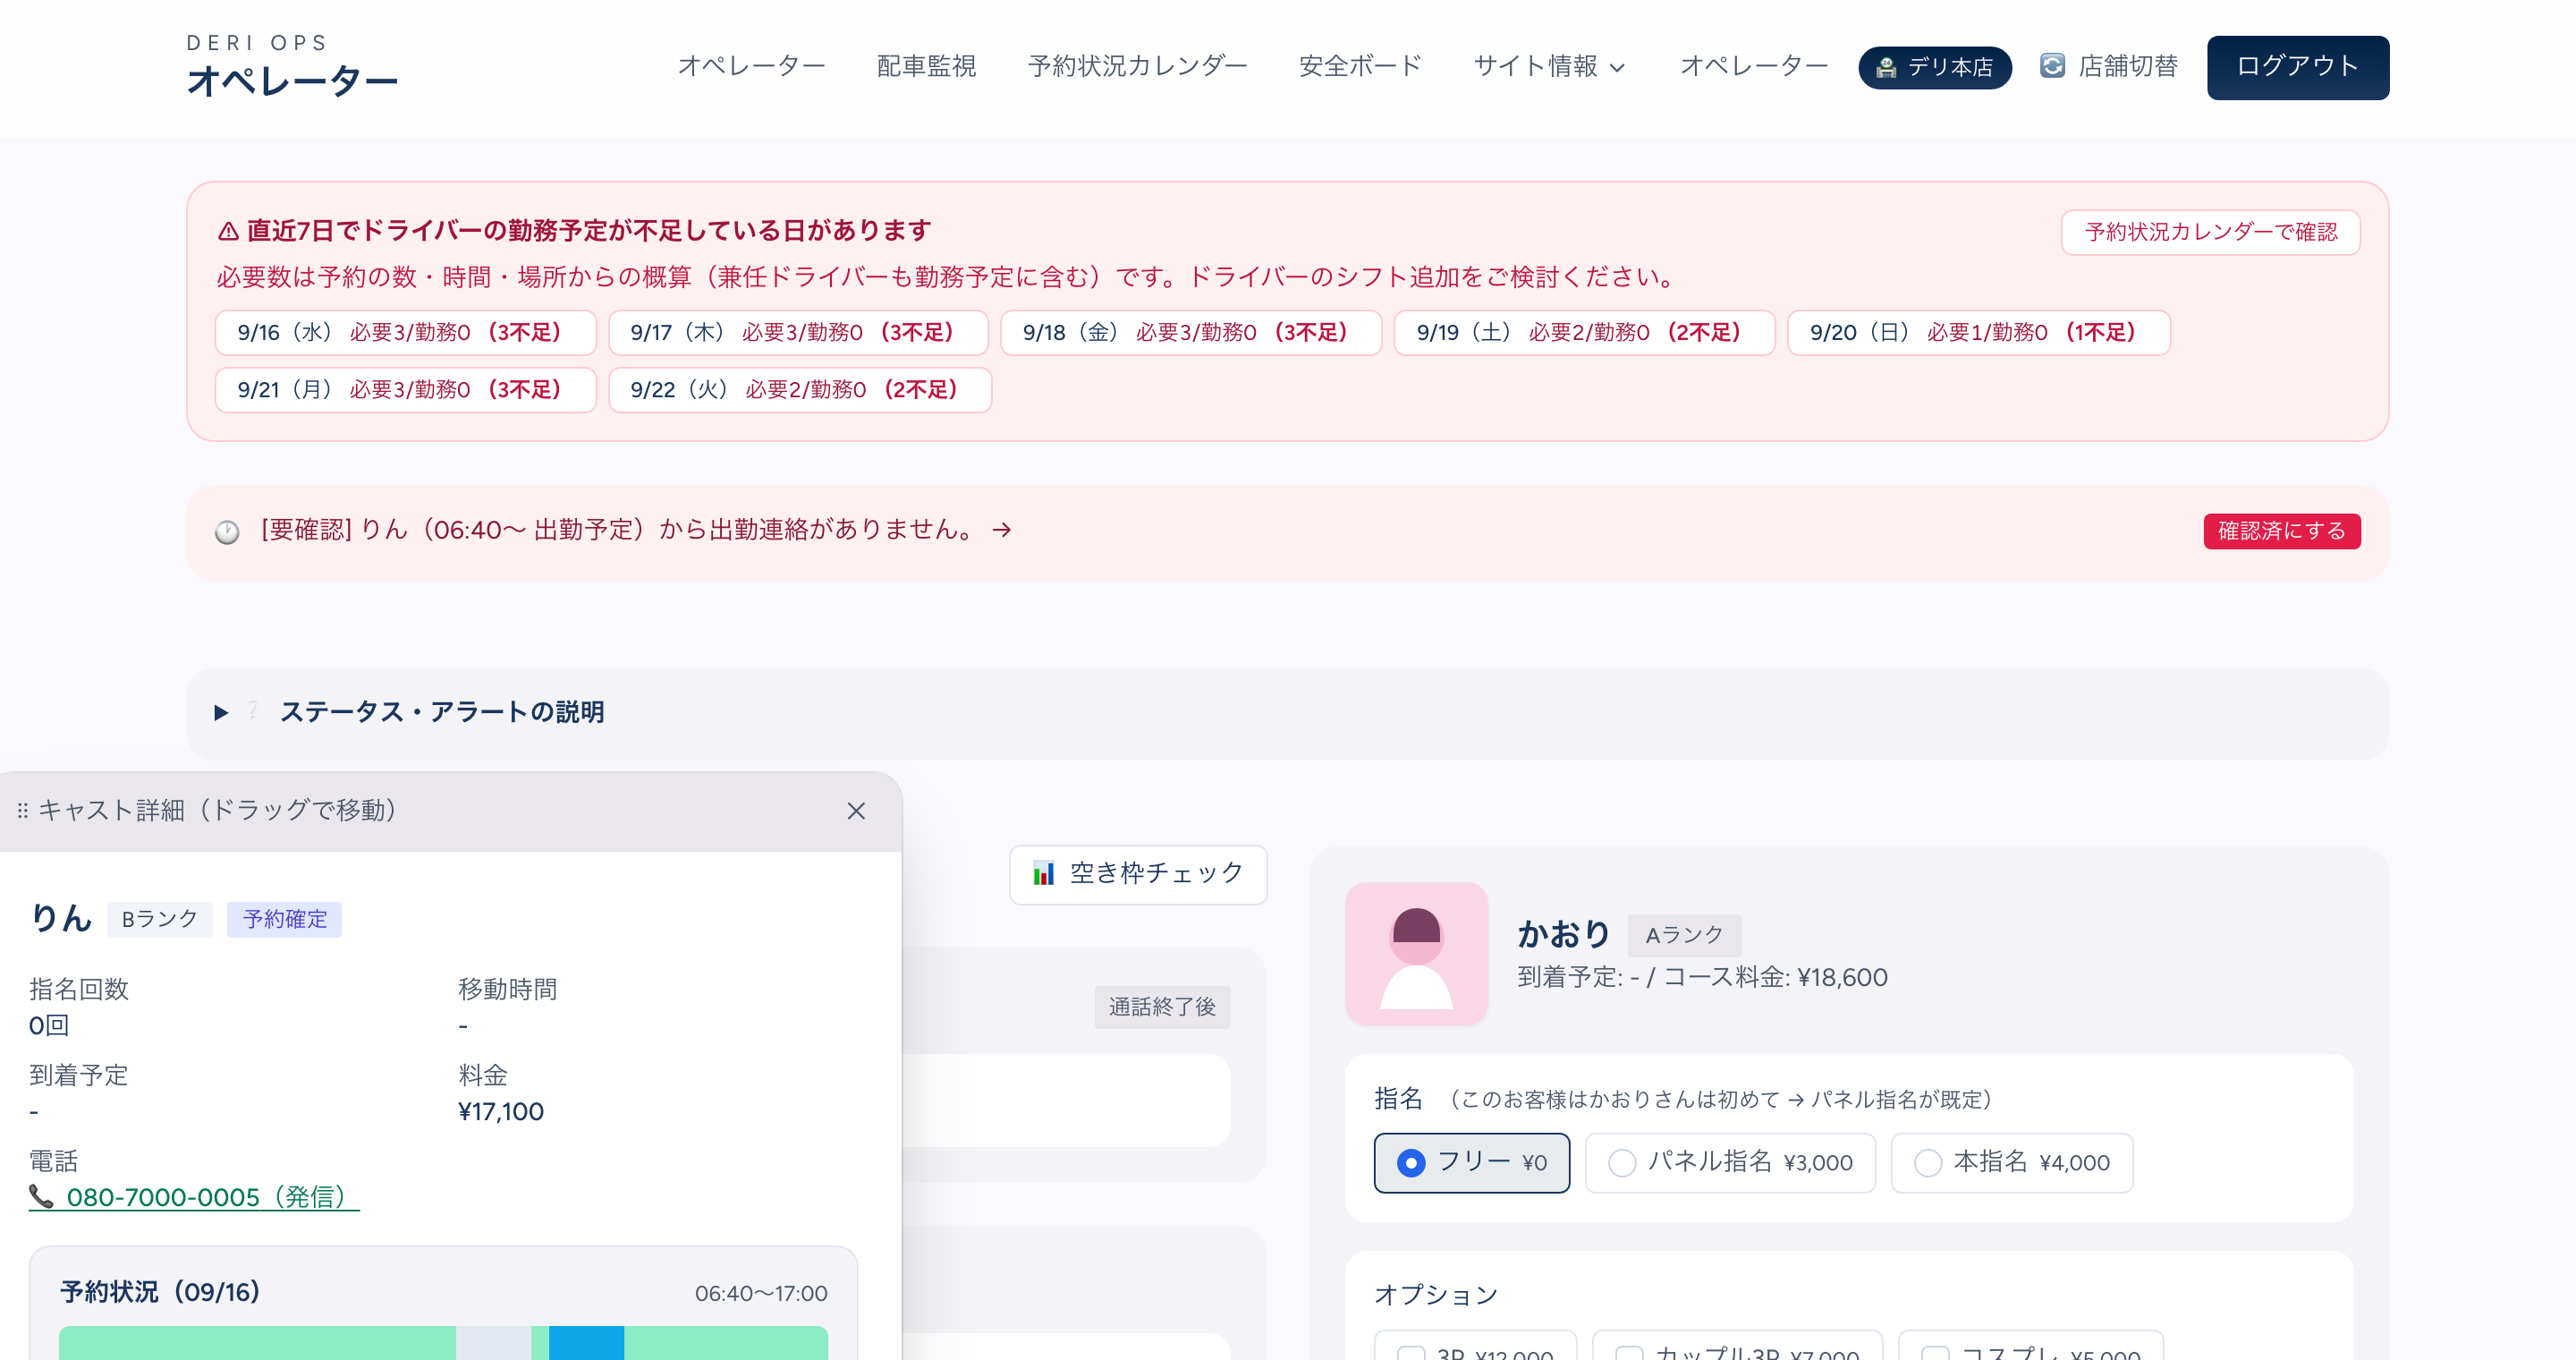This screenshot has height=1360, width=2576.
Task: Click the Aランク badge
Action: (x=1685, y=935)
